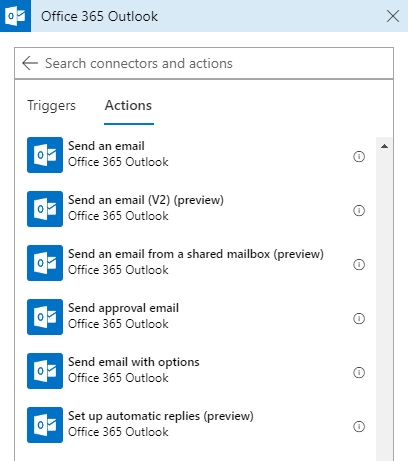408x461 pixels.
Task: Choose Send an email (V2) (preview) action
Action: click(x=197, y=209)
